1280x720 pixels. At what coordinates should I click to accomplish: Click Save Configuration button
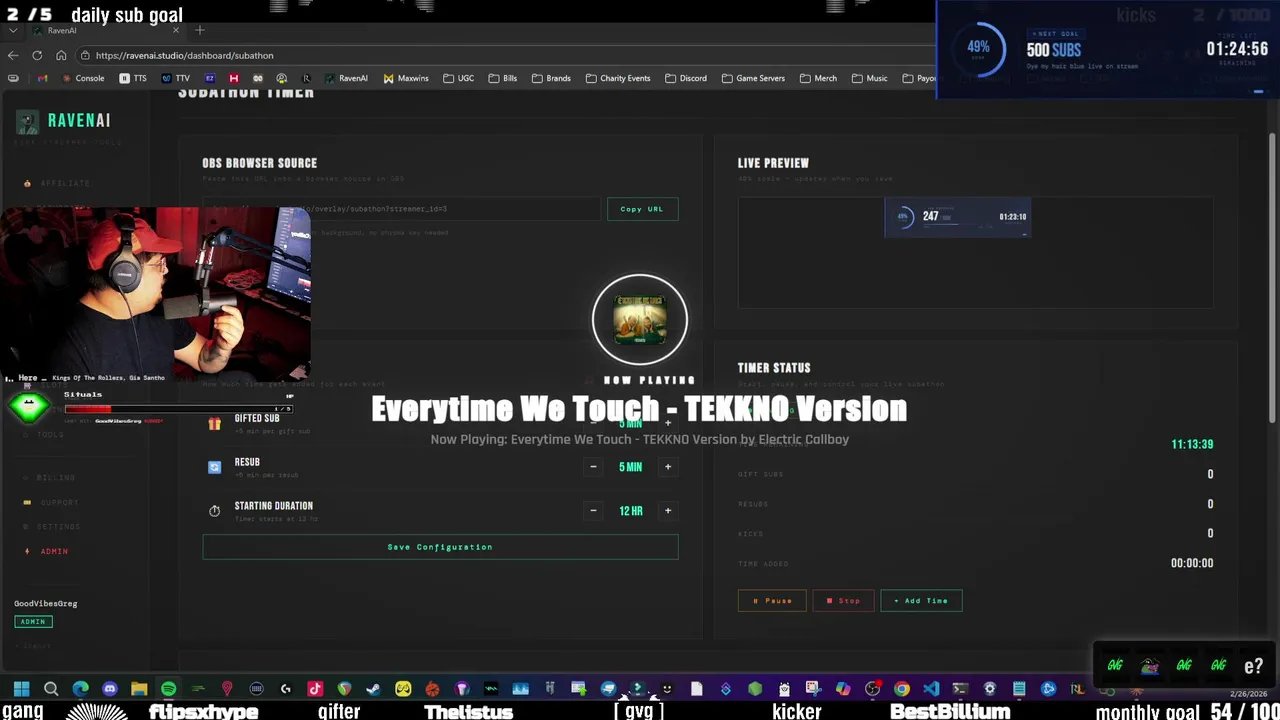(x=440, y=547)
